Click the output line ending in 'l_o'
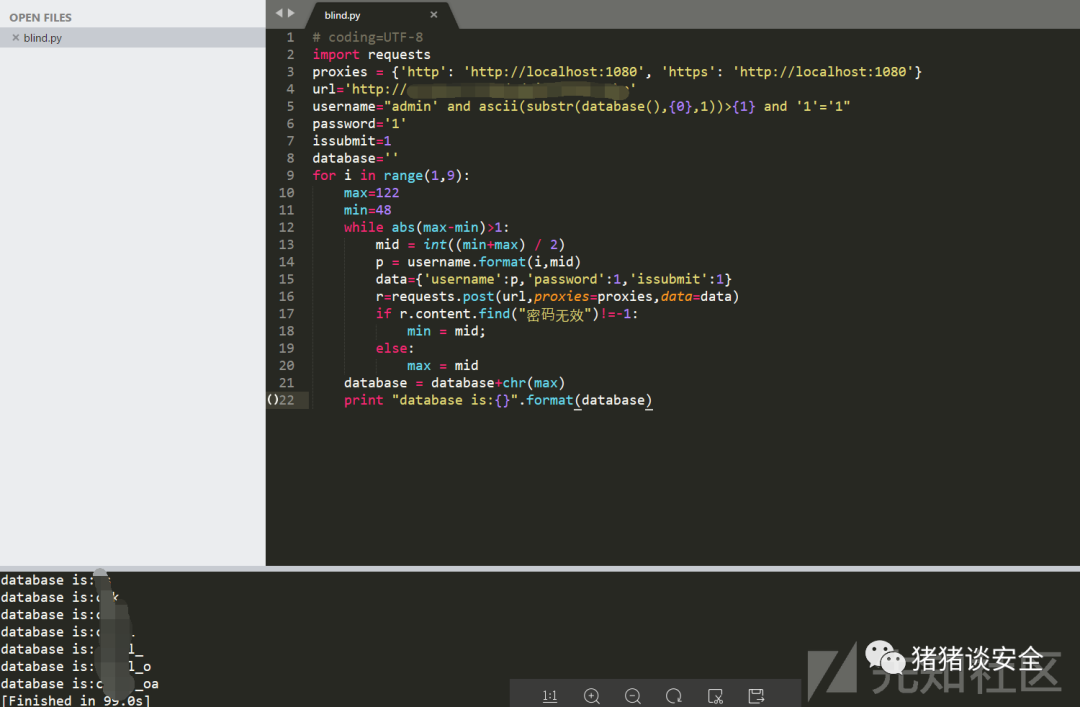1080x707 pixels. tap(76, 666)
